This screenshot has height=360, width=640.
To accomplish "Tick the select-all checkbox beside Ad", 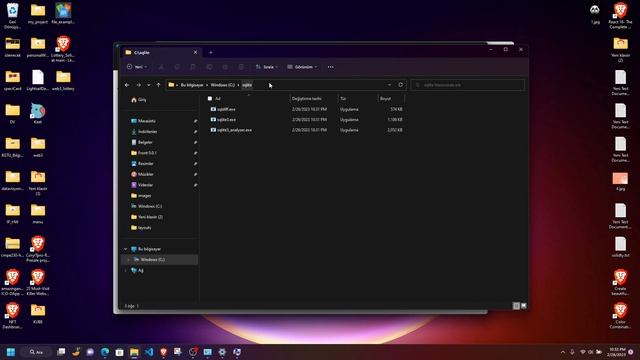I will point(210,98).
